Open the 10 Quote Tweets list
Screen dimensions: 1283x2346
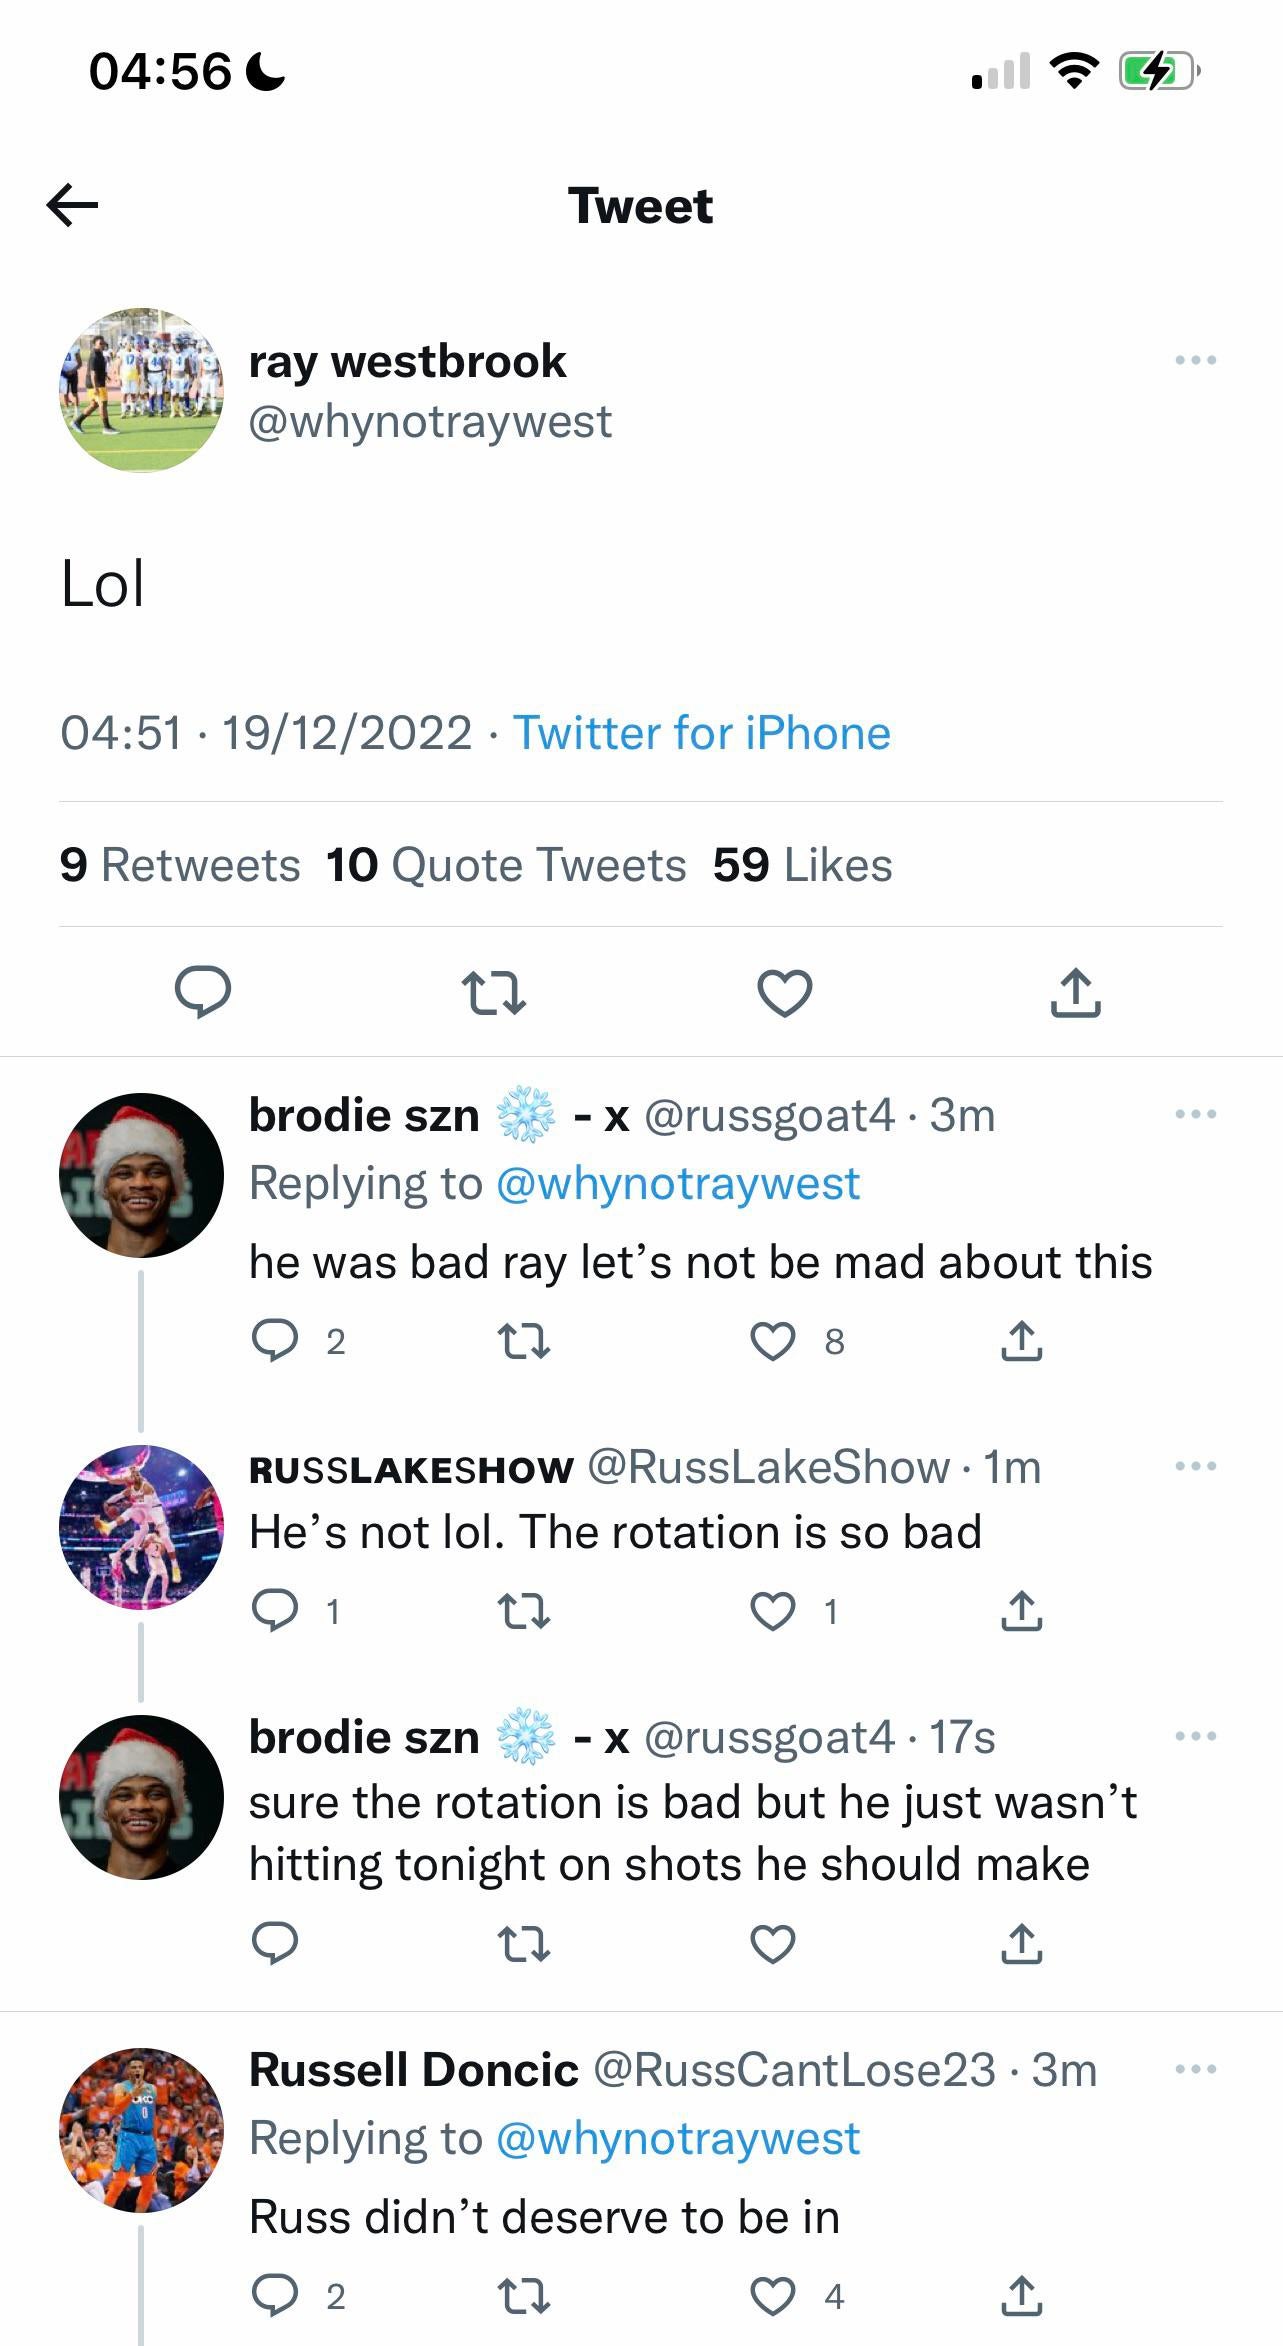[506, 865]
